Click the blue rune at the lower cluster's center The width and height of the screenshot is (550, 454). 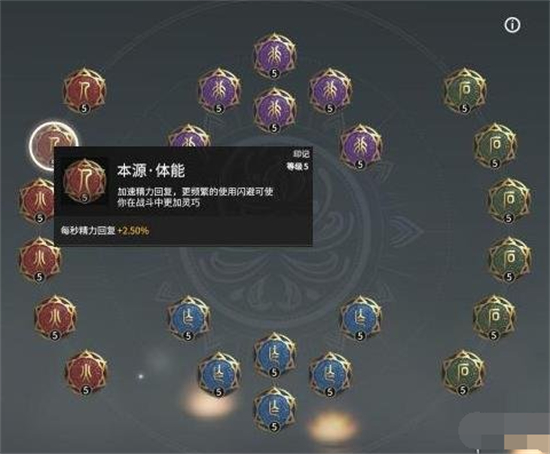point(275,355)
